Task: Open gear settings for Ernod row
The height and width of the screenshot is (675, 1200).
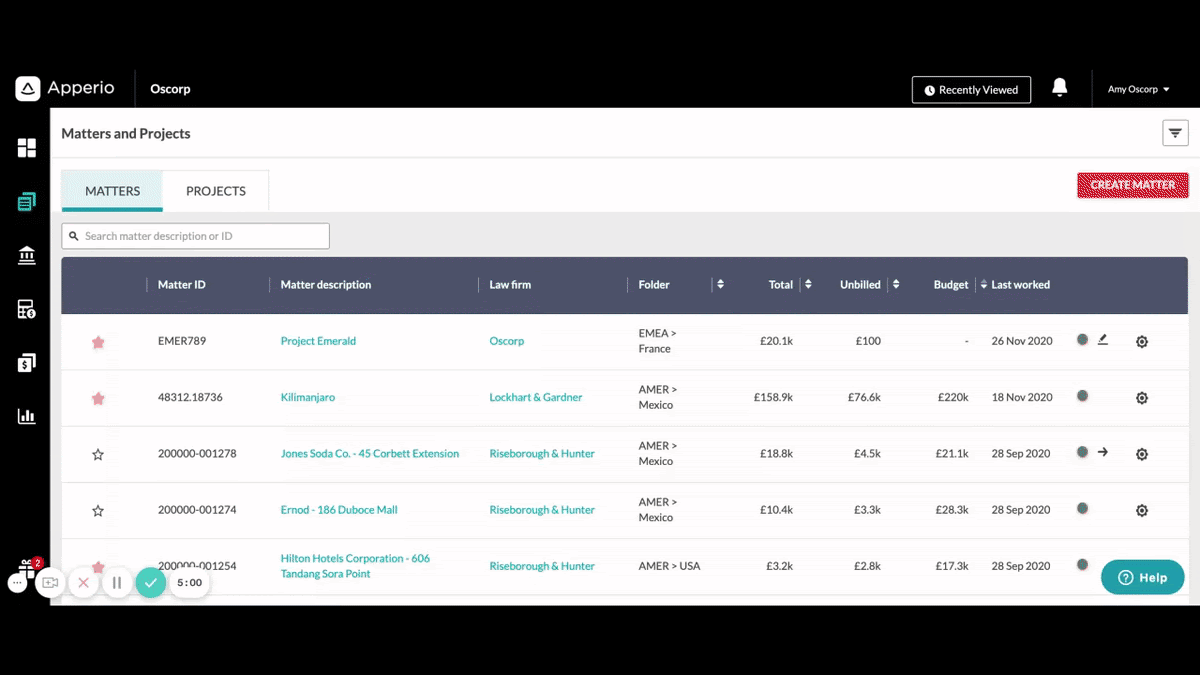Action: click(x=1142, y=510)
